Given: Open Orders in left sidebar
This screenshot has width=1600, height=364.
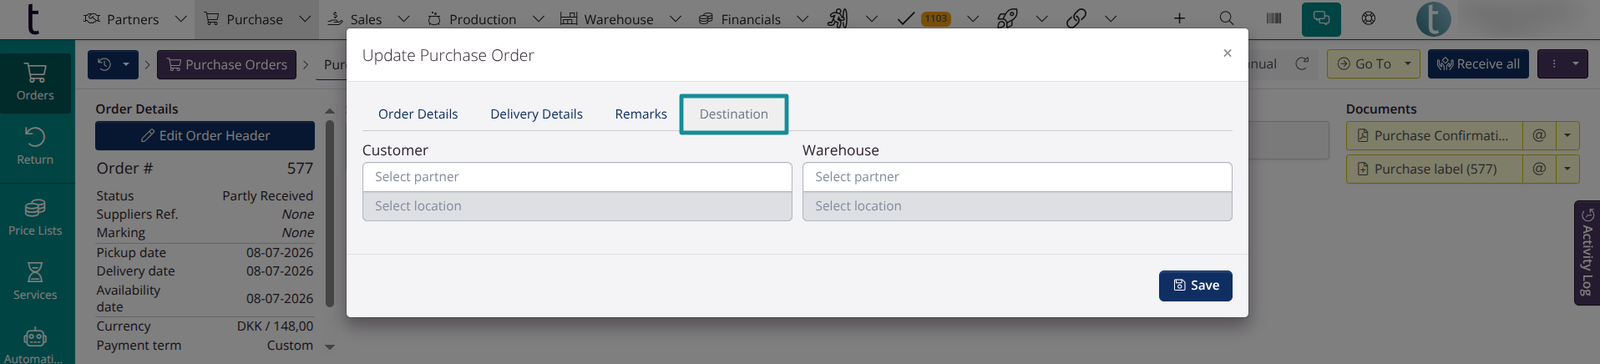Looking at the screenshot, I should [35, 82].
